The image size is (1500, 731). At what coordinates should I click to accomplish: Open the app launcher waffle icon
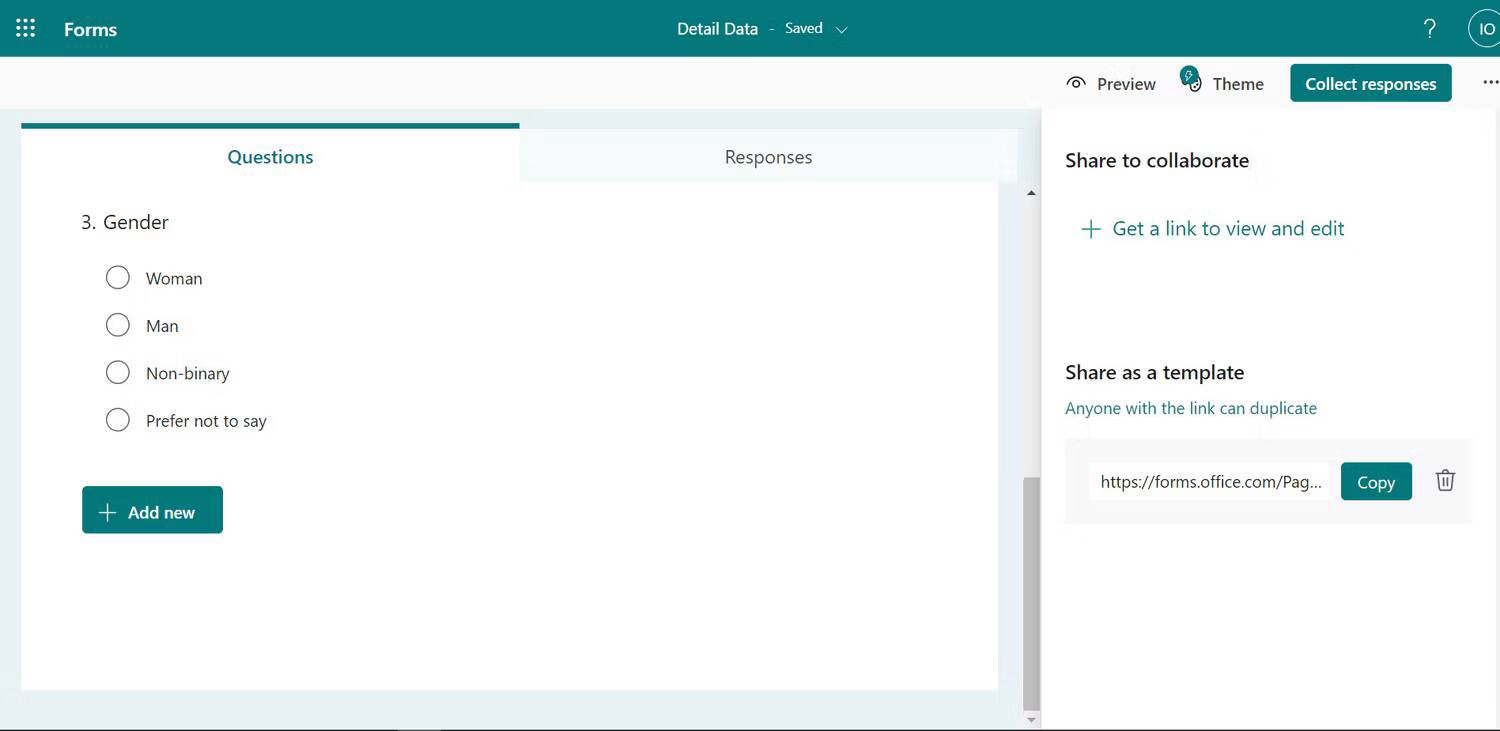[26, 28]
